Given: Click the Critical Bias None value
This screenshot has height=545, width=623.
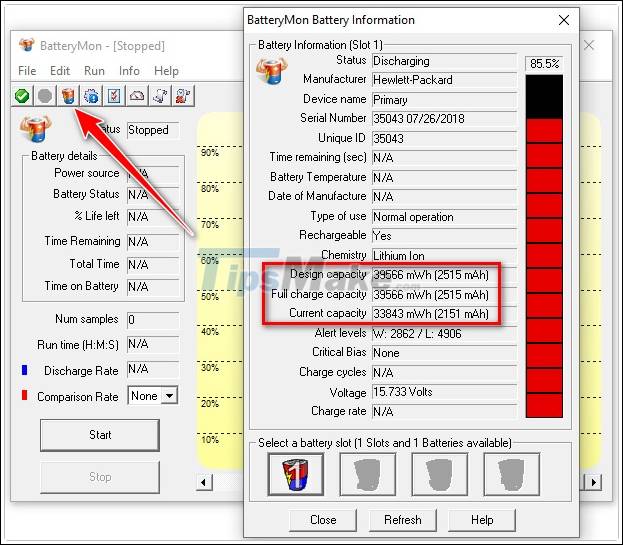Looking at the screenshot, I should [x=444, y=353].
